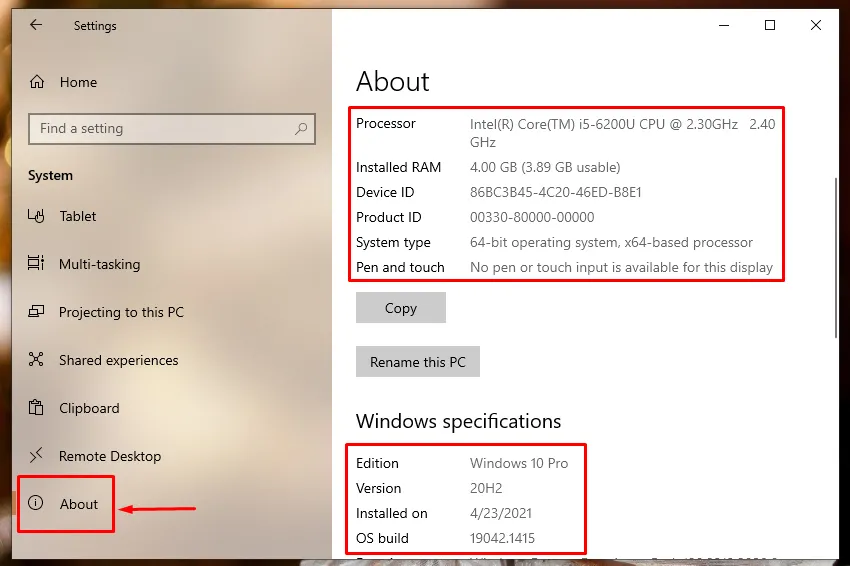Click the Windows specifications heading

(458, 421)
